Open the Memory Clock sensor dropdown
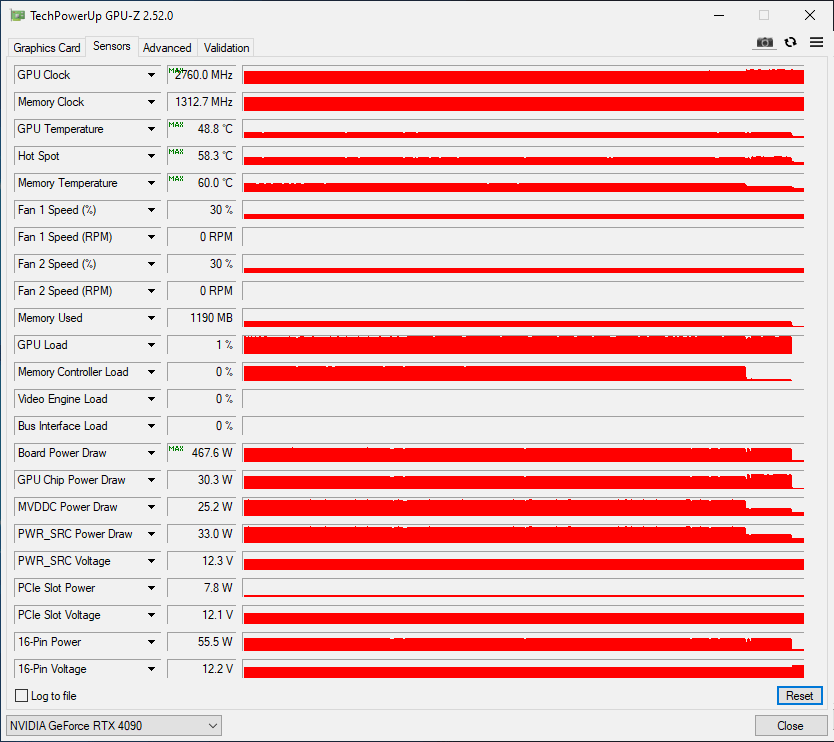 [152, 102]
